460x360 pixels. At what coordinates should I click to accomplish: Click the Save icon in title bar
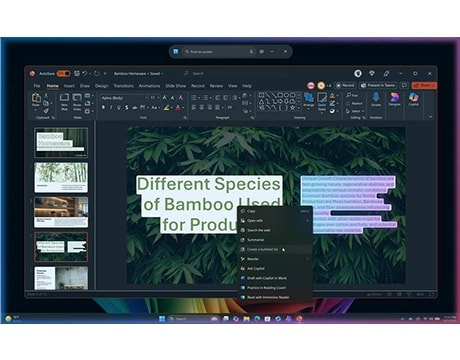(x=77, y=73)
